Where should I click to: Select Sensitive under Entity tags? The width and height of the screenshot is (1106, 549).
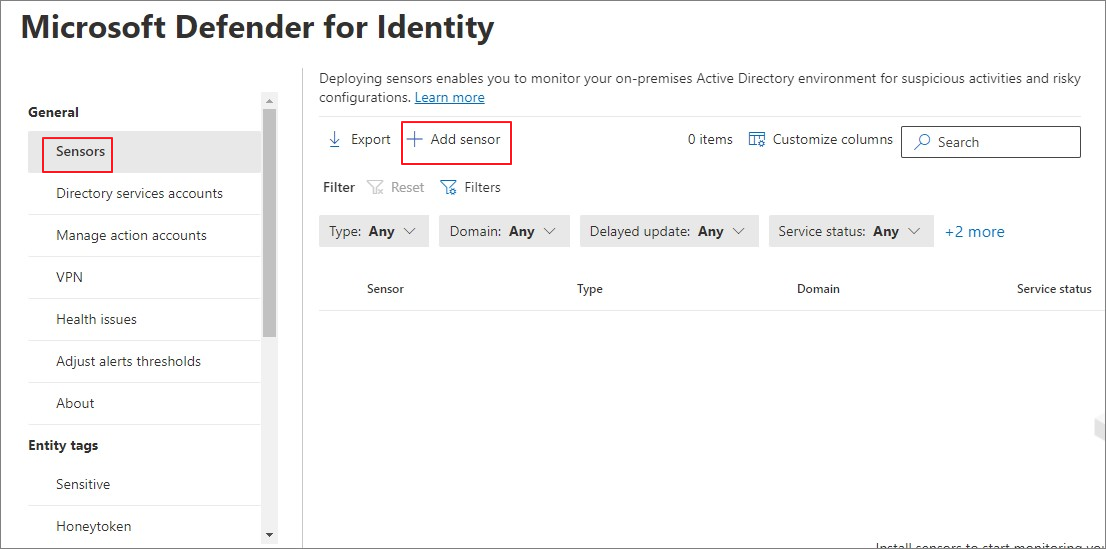click(145, 485)
